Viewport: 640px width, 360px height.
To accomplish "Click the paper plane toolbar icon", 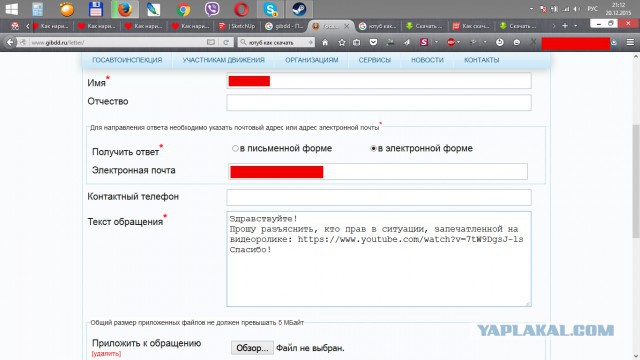I will tap(407, 42).
